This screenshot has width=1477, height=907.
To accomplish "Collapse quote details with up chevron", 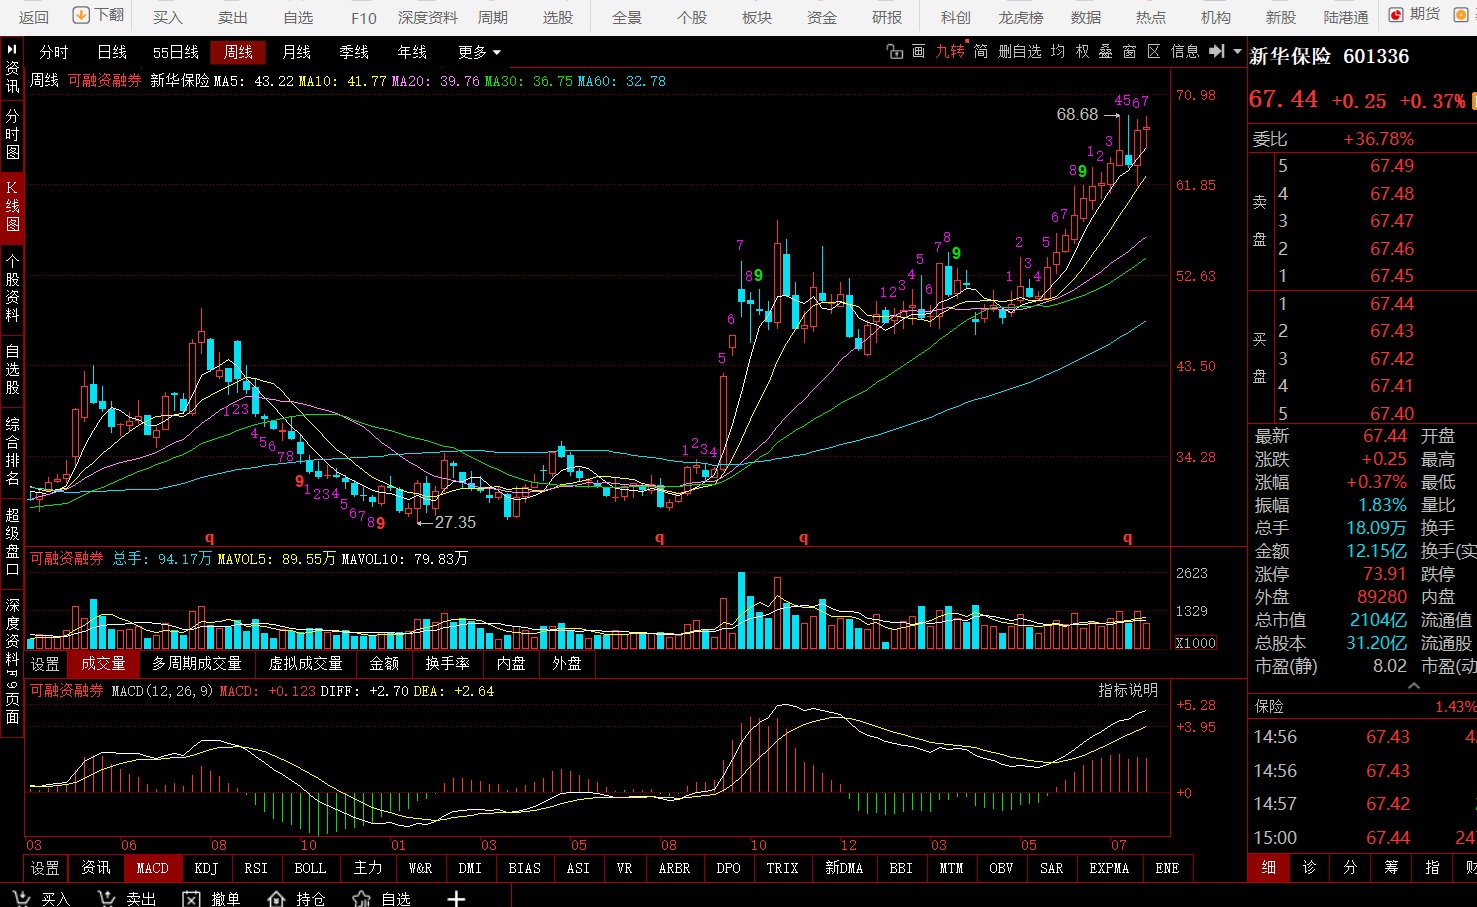I will (x=1414, y=686).
